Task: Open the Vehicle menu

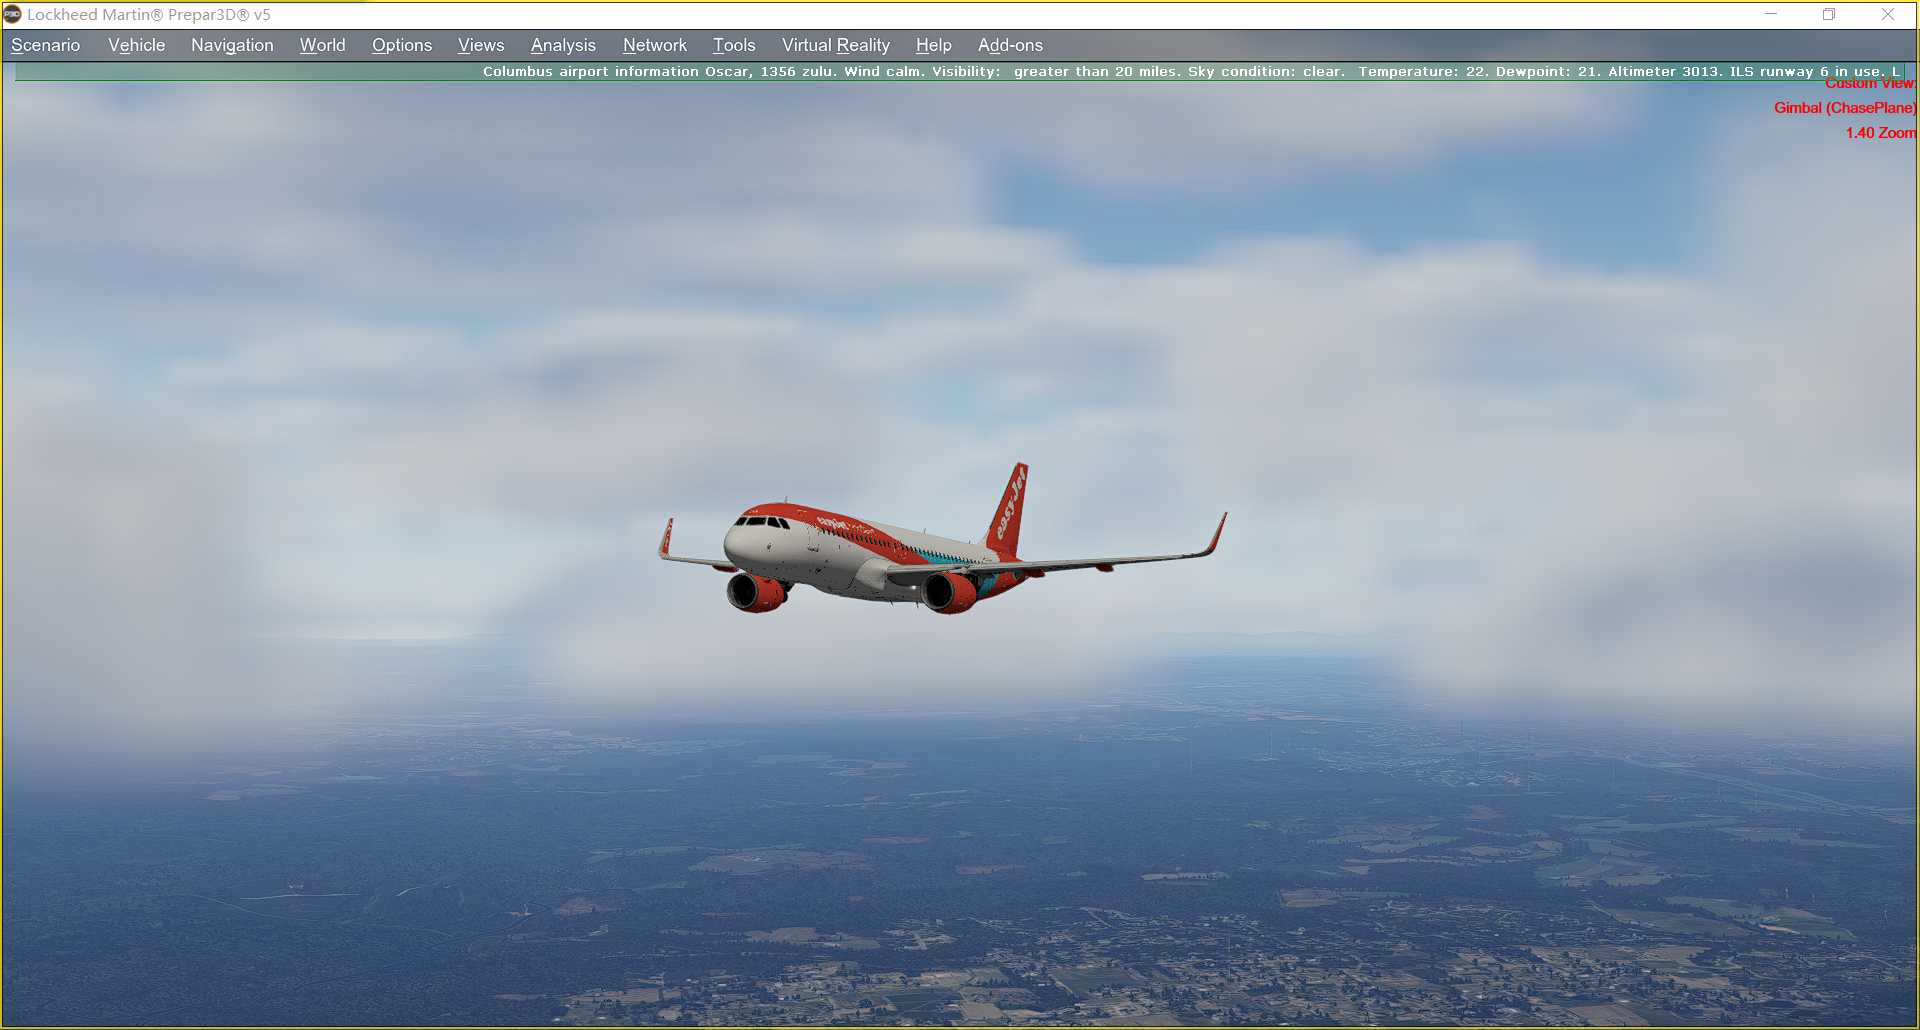Action: point(136,45)
